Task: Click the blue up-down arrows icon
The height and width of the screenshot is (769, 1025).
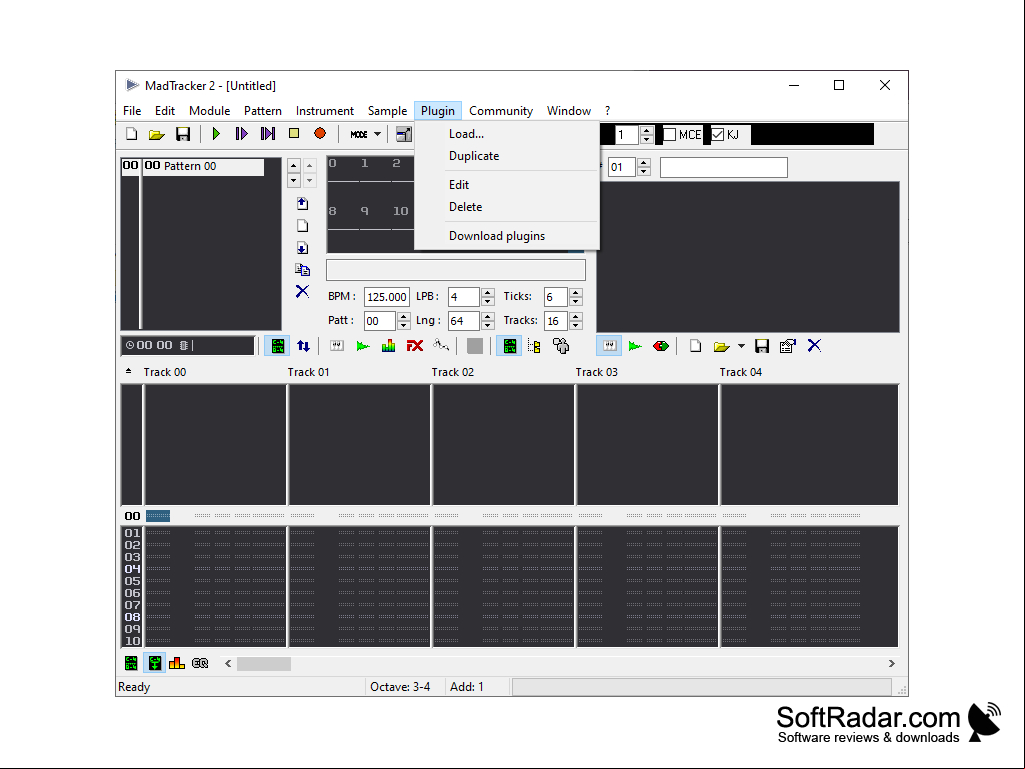Action: click(303, 346)
